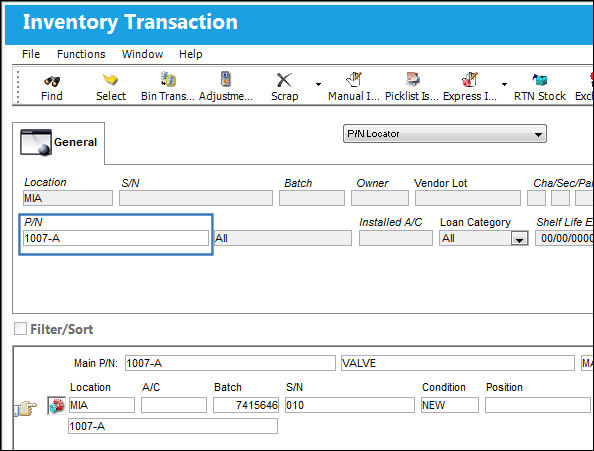Click the inventory record icon beside Location MIA
Screen dimensions: 594x451
click(56, 406)
